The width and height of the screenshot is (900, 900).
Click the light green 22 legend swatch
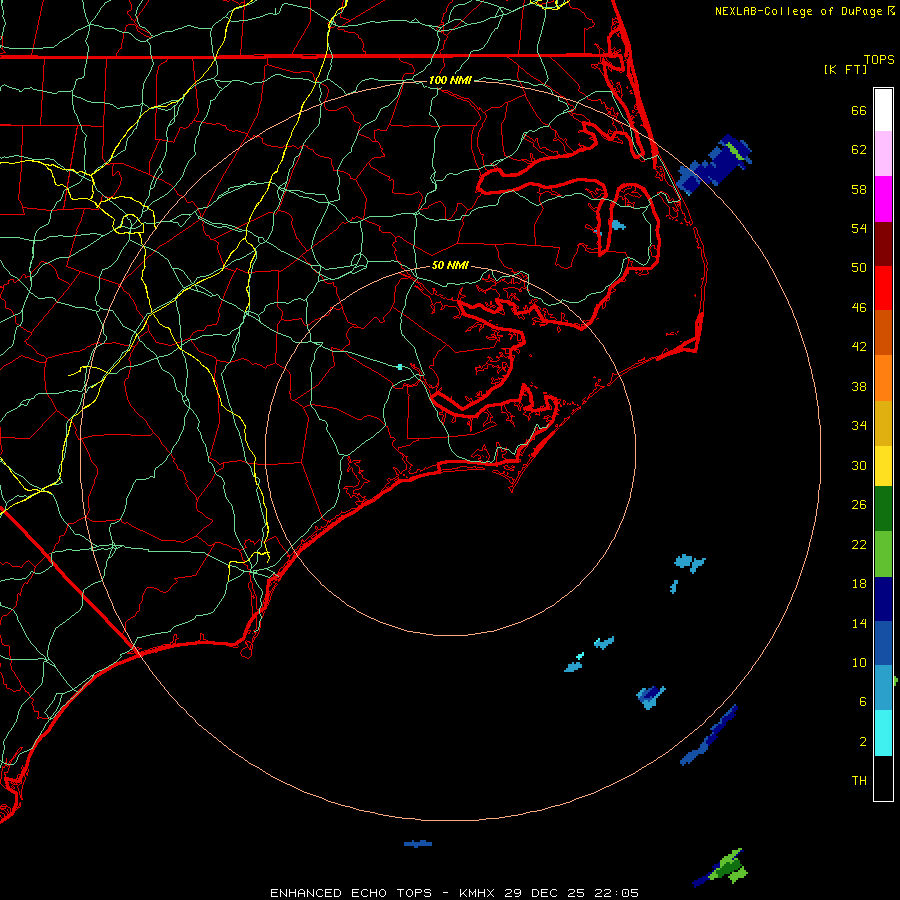[x=883, y=554]
